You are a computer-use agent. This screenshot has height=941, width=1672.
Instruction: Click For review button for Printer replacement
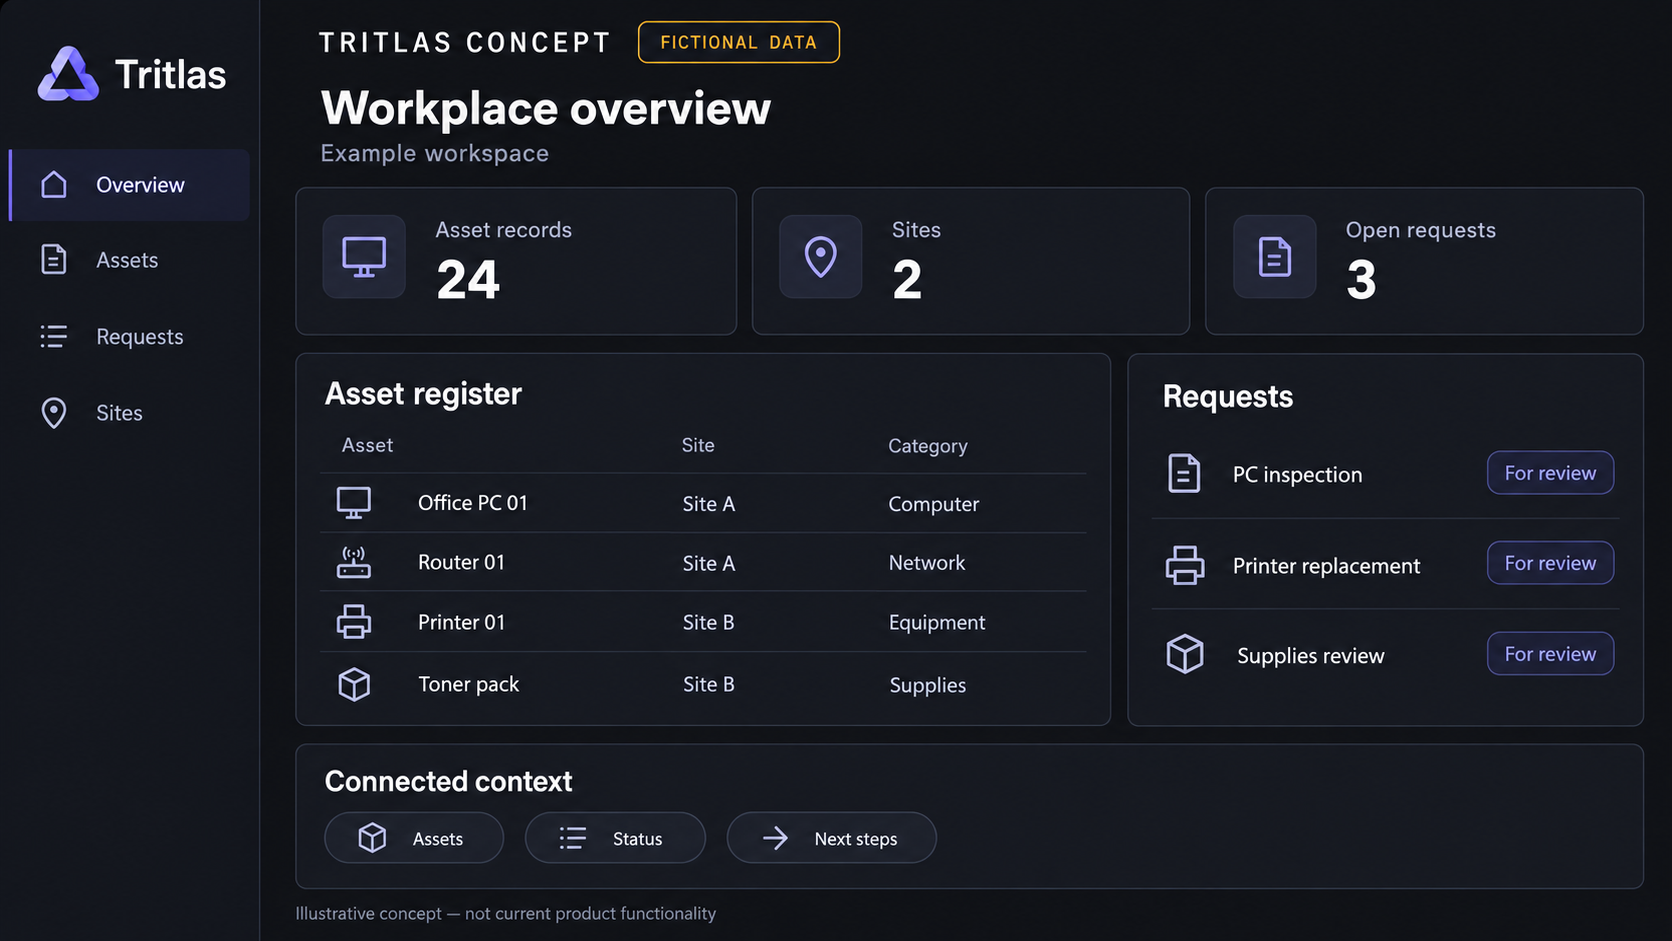[1550, 563]
